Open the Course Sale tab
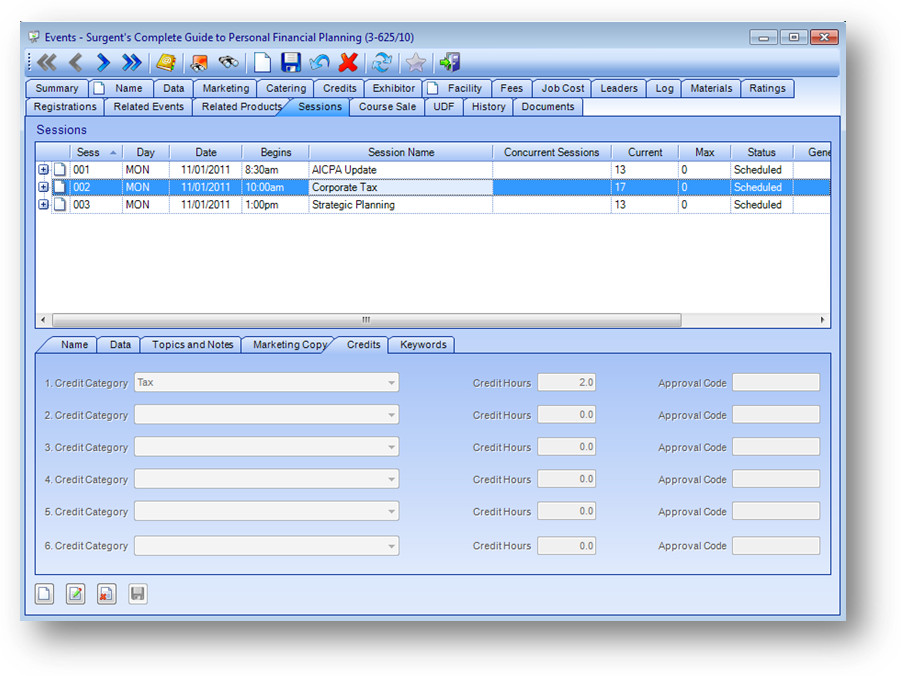The width and height of the screenshot is (901, 676). point(387,107)
